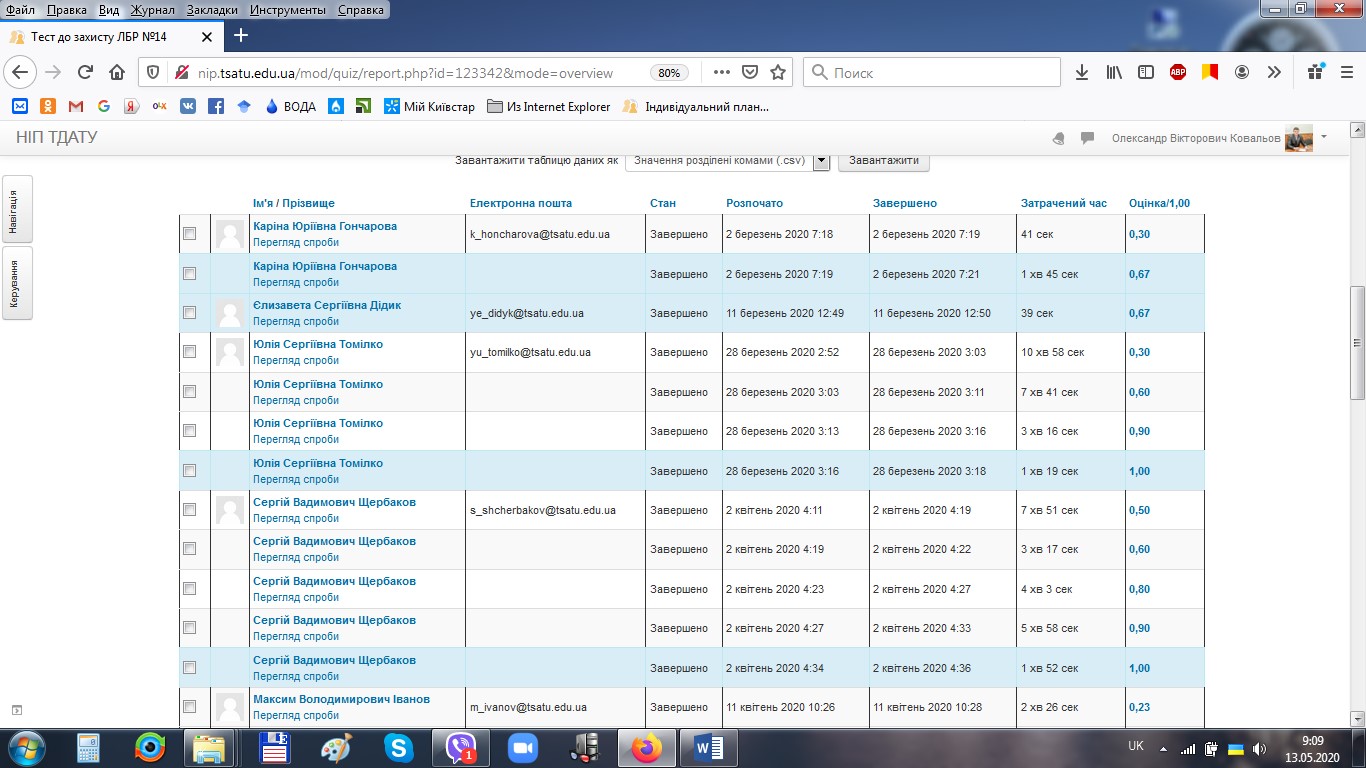1366x768 pixels.
Task: Click the Adblock Plus extension icon
Action: coord(1178,72)
